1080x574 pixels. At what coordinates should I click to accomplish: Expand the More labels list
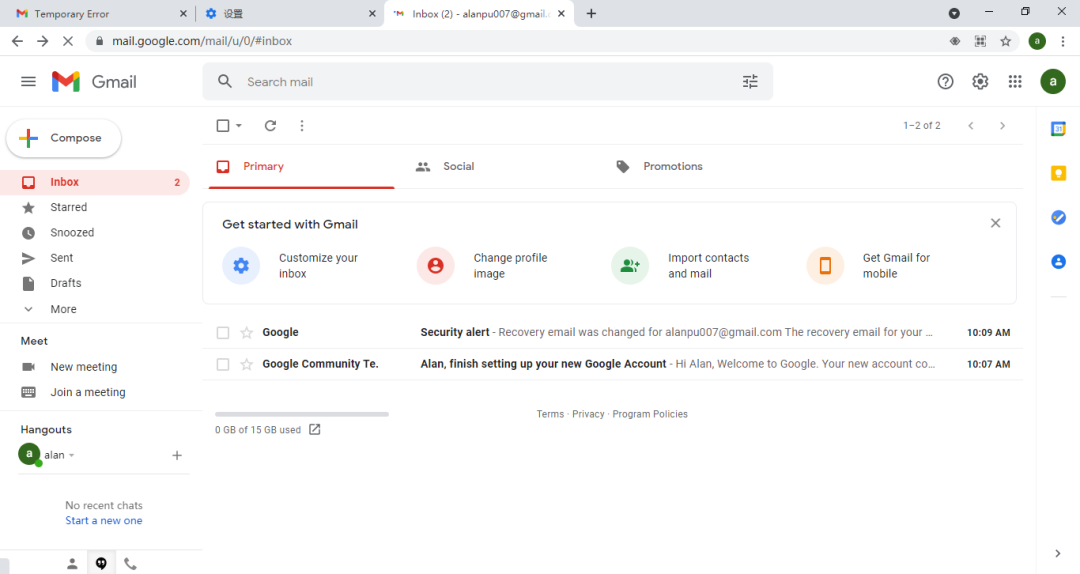tap(62, 309)
